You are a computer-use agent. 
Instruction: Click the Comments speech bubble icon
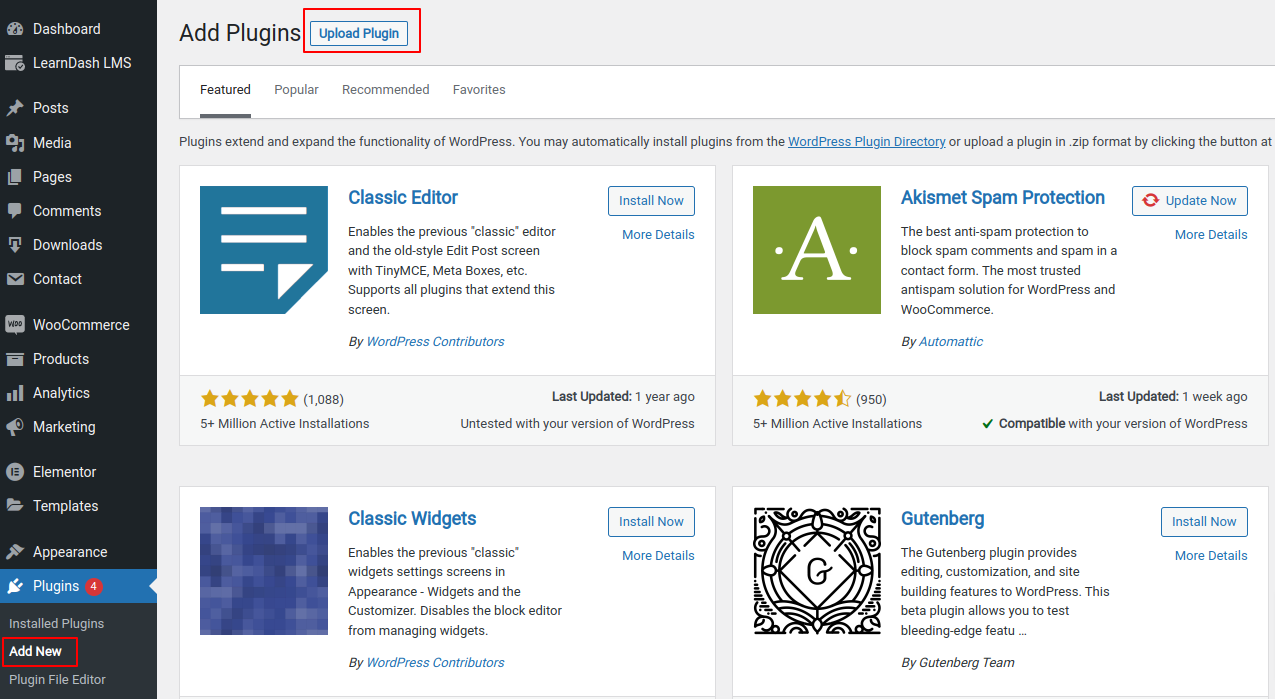click(x=15, y=211)
